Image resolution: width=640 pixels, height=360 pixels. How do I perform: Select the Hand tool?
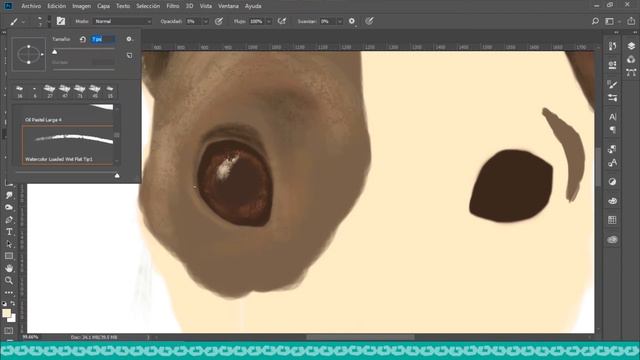[9, 268]
